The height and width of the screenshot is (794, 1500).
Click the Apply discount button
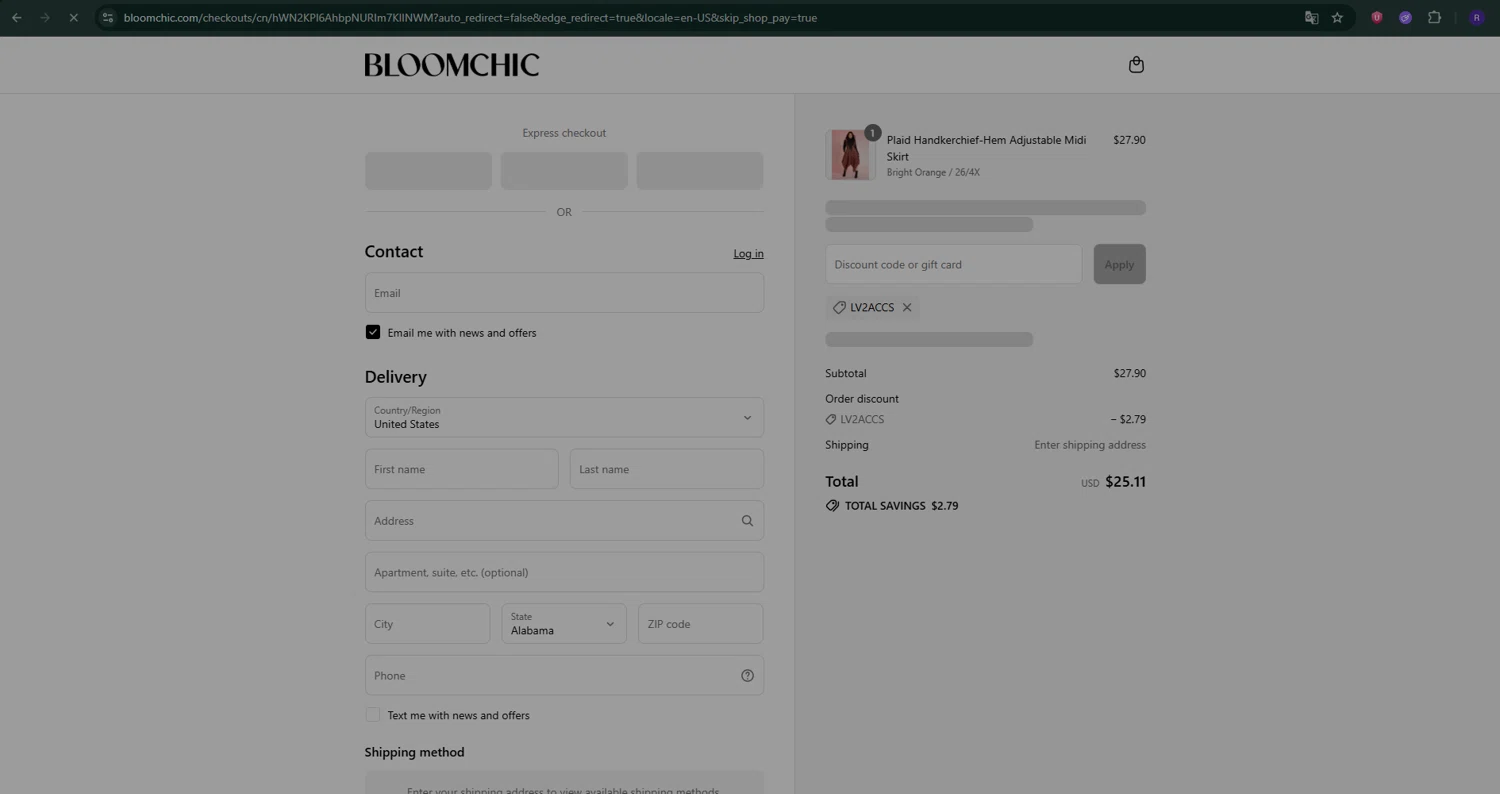coord(1119,264)
